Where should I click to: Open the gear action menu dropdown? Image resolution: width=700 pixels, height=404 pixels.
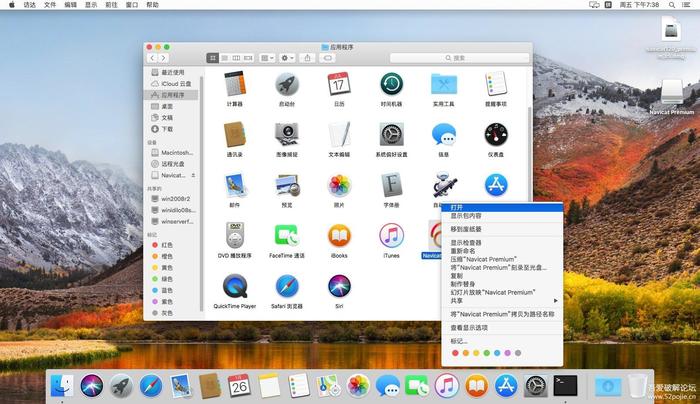(287, 58)
